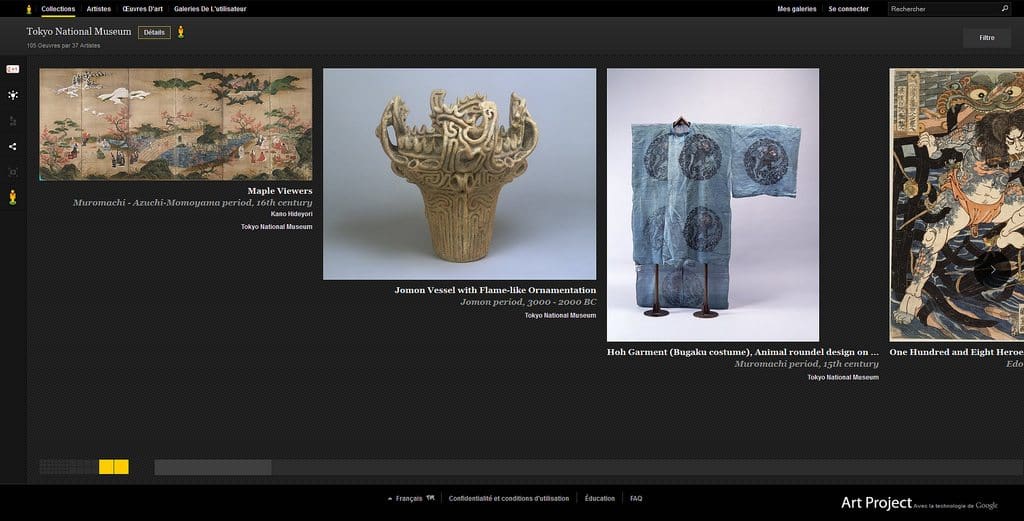Click Tokyo National Museum under Jomon Vessel
Screen dimensions: 1024x521
(560, 315)
